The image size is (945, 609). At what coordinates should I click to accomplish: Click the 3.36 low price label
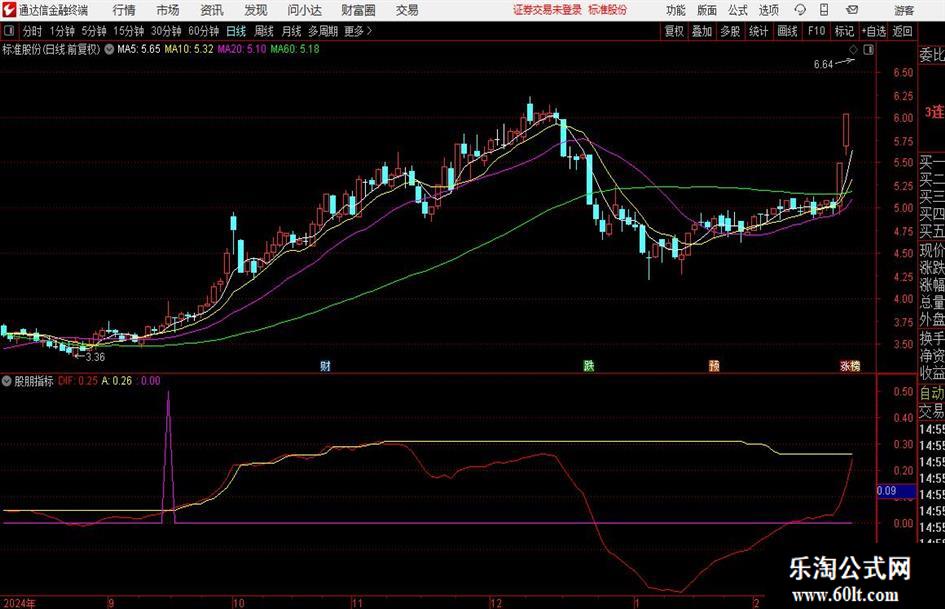(95, 357)
